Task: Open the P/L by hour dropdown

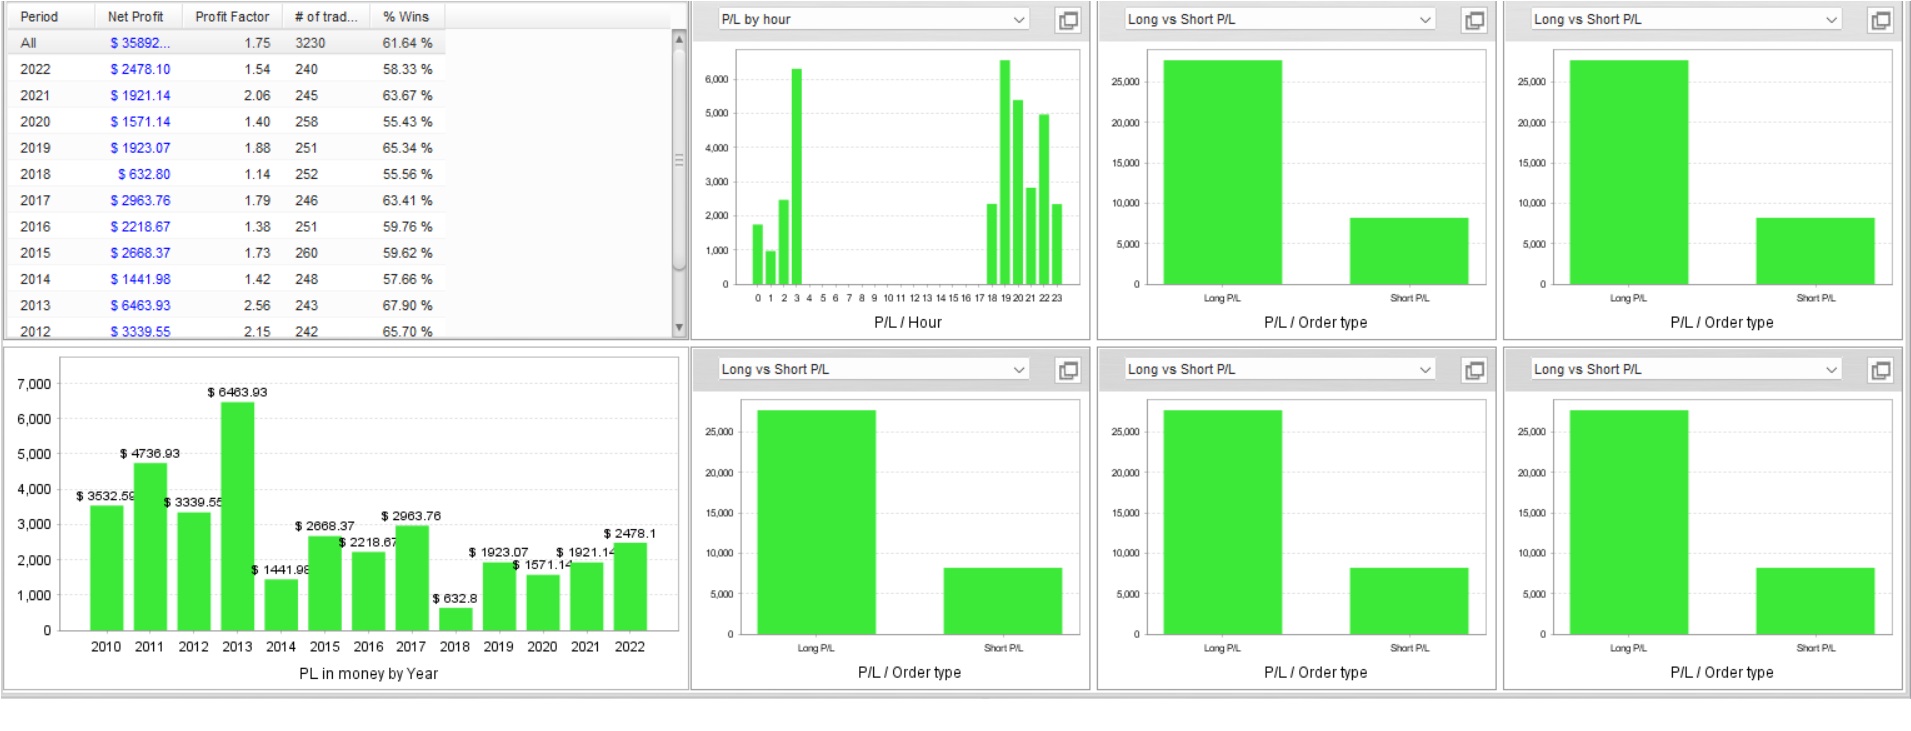Action: click(873, 19)
